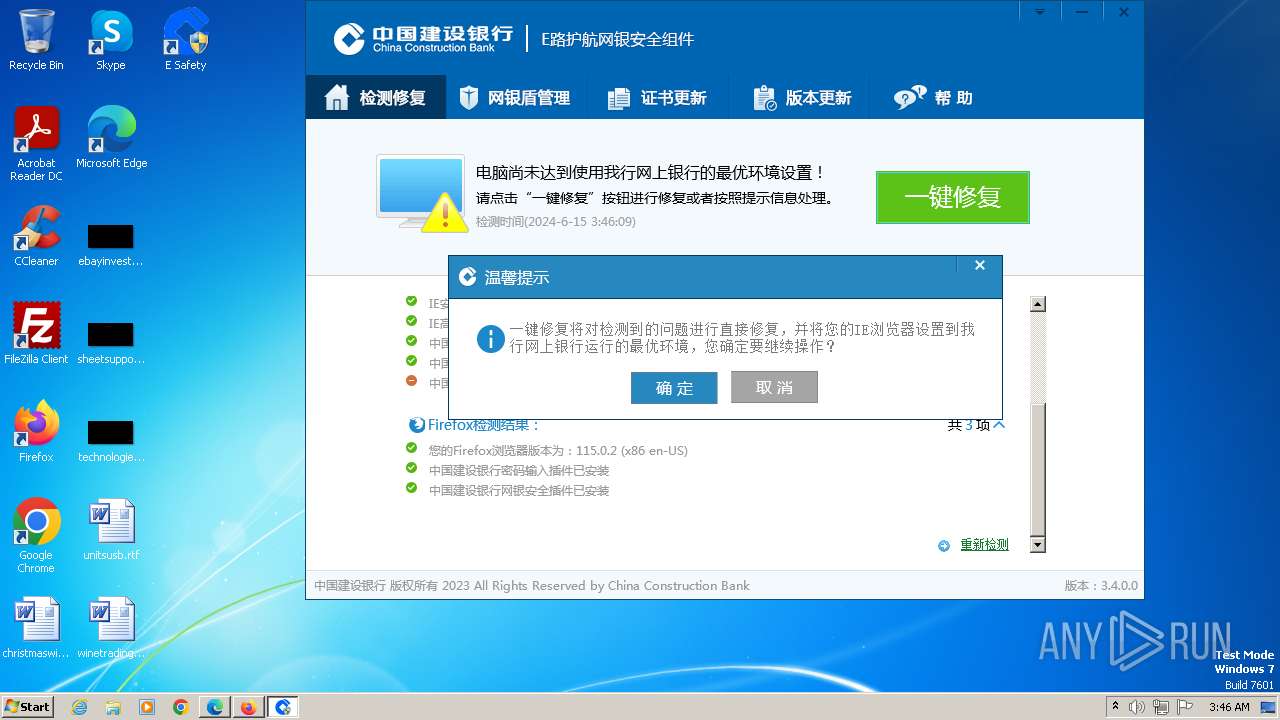Cancel the dialog with 取消 button
This screenshot has height=720, width=1280.
point(774,388)
